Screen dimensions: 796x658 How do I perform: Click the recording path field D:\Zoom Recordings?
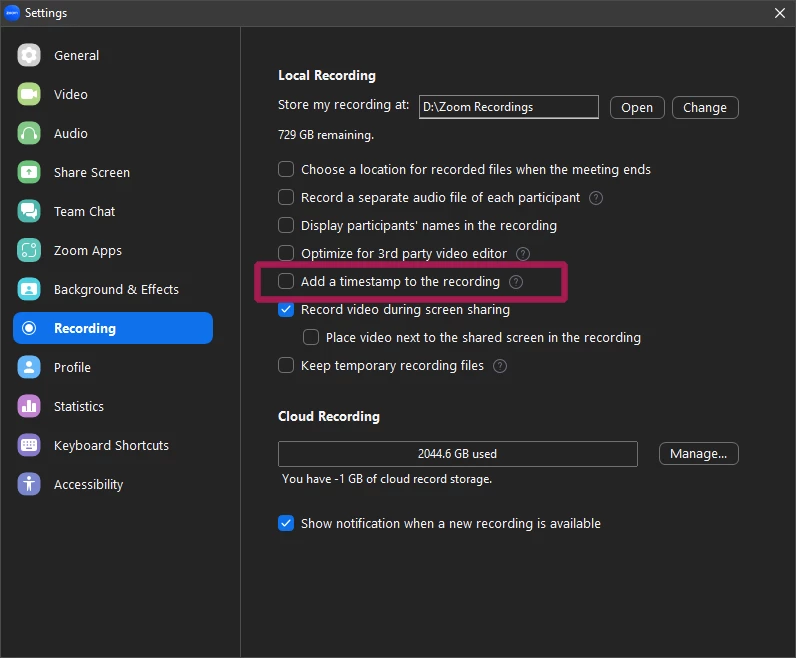click(509, 107)
